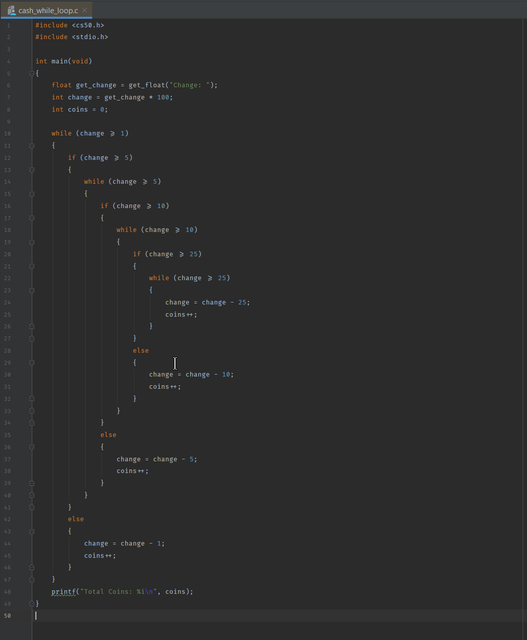Collapse the fold marker on line 21
The height and width of the screenshot is (640, 527).
31,266
